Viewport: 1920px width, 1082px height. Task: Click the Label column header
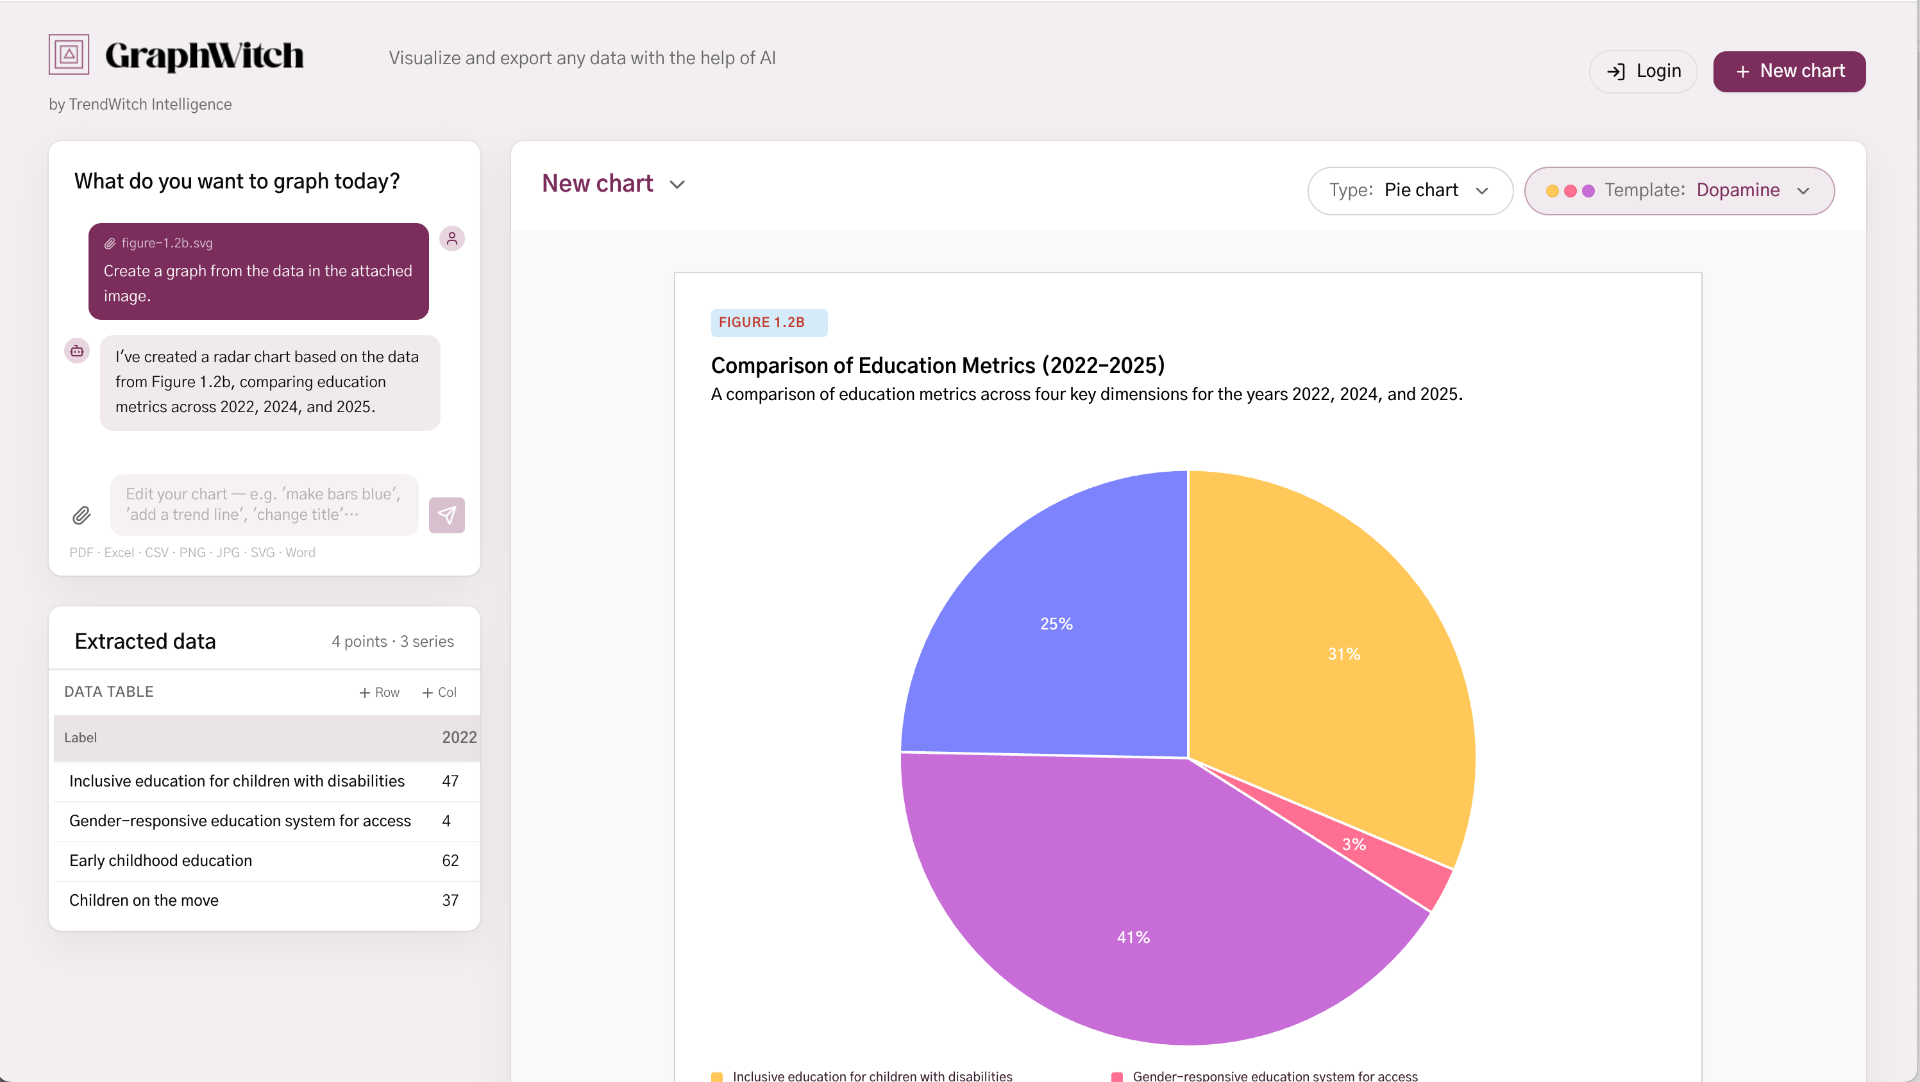[81, 738]
